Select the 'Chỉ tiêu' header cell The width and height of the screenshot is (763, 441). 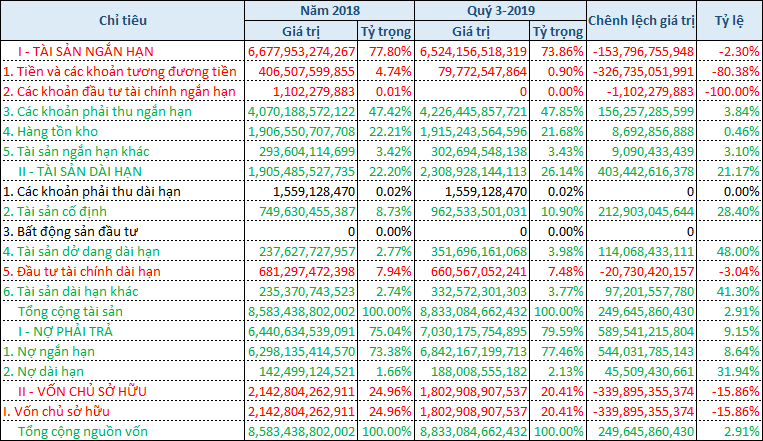pyautogui.click(x=123, y=20)
